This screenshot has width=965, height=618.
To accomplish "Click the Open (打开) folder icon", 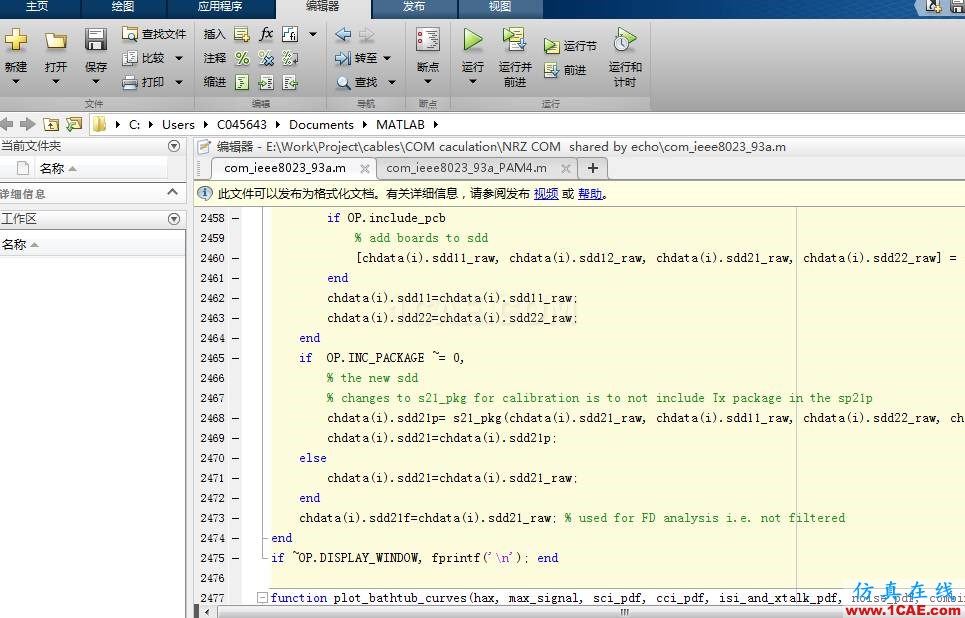I will tap(56, 41).
